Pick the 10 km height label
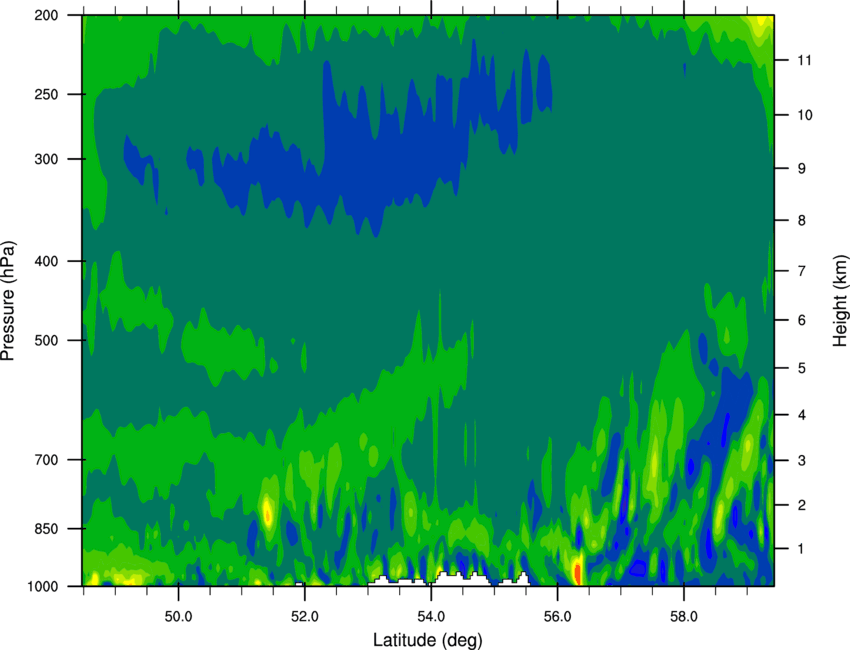Viewport: 850px width, 650px height. click(x=805, y=115)
